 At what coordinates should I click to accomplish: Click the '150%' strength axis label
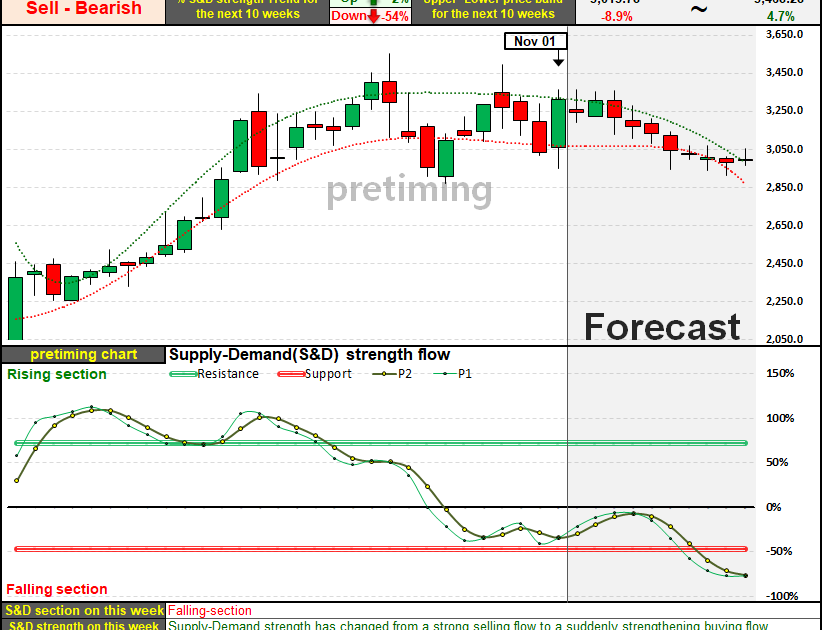(780, 374)
